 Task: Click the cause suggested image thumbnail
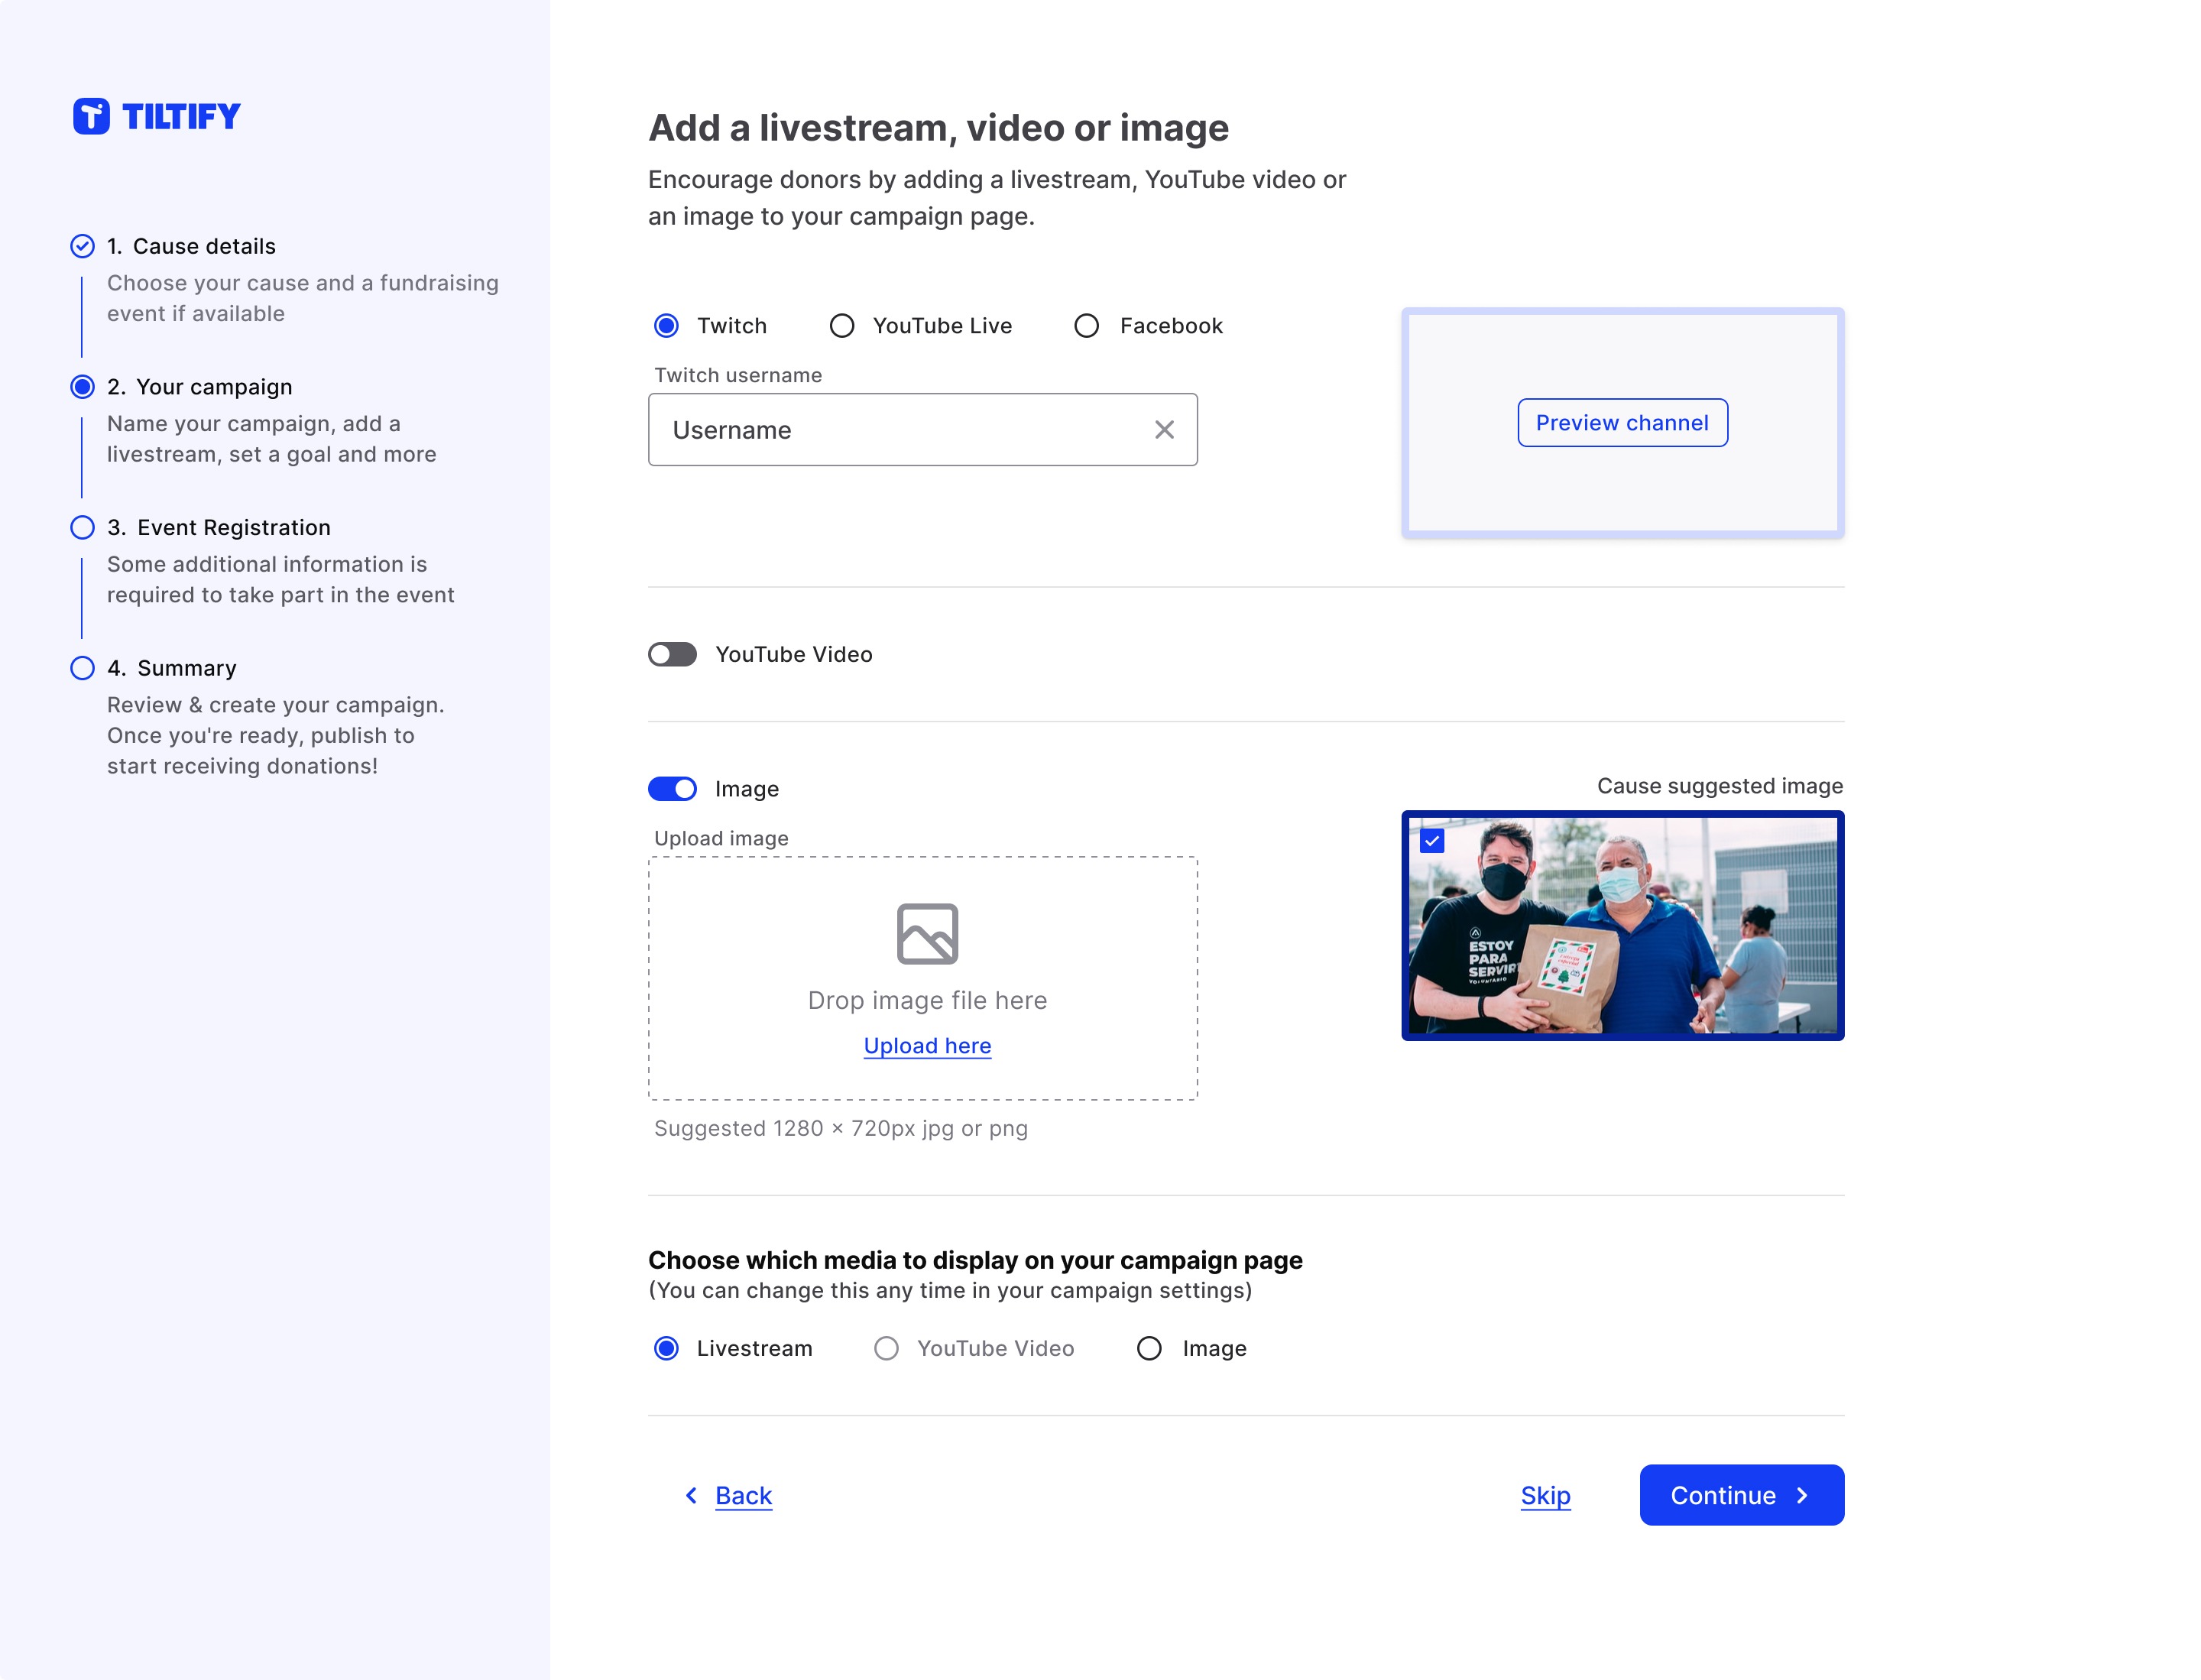coord(1622,925)
